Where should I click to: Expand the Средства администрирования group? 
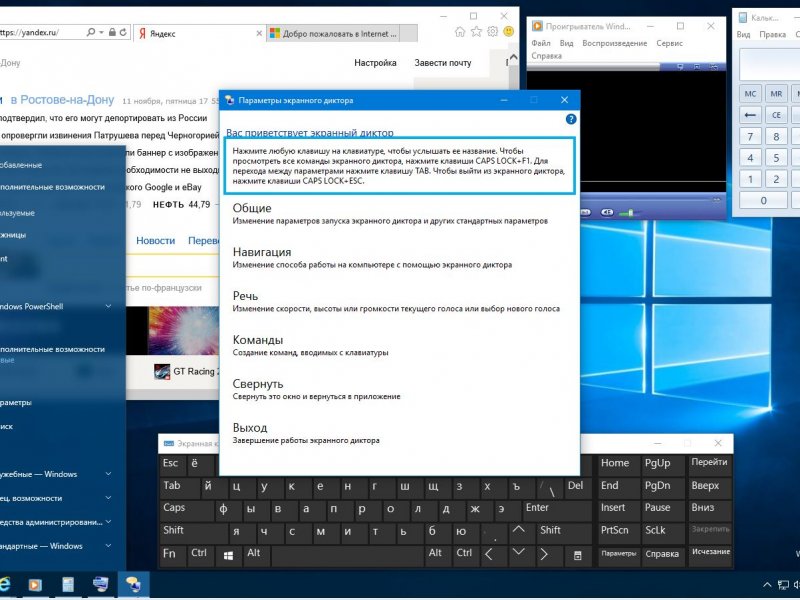[x=108, y=522]
